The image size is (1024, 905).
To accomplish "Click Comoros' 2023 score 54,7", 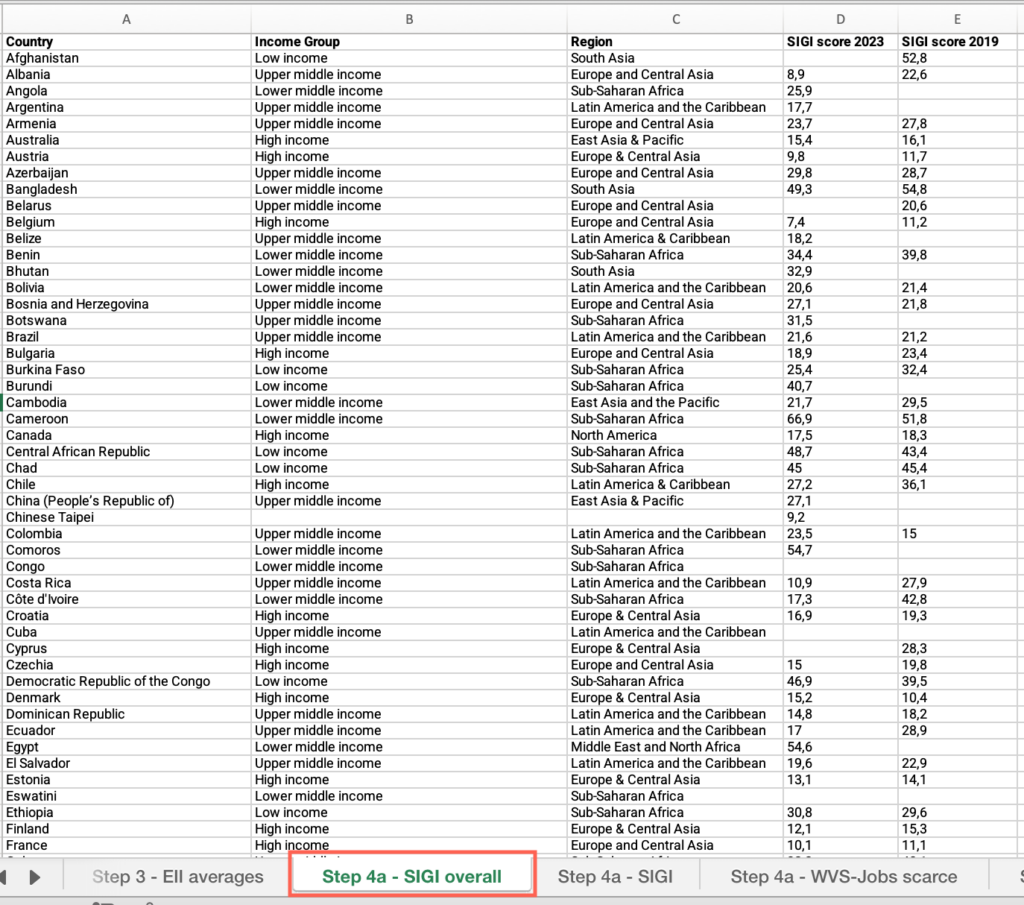I will 840,550.
